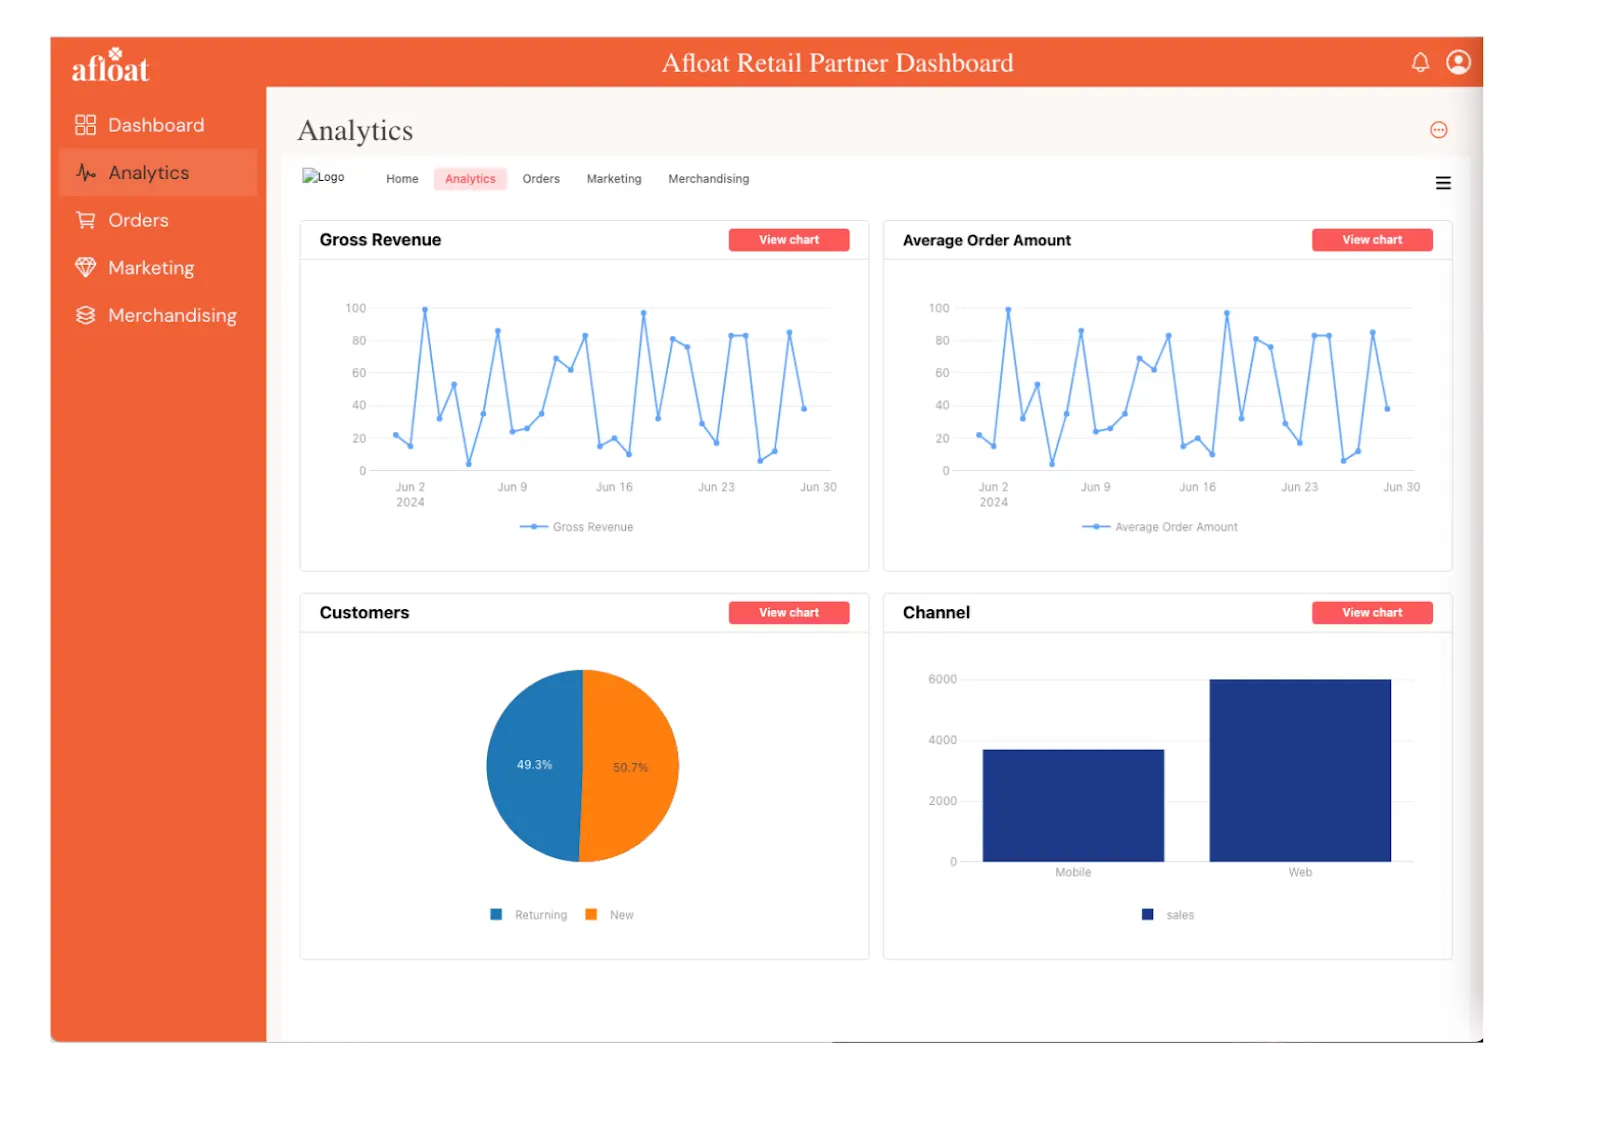
Task: Switch to the Home tab
Action: pos(402,179)
